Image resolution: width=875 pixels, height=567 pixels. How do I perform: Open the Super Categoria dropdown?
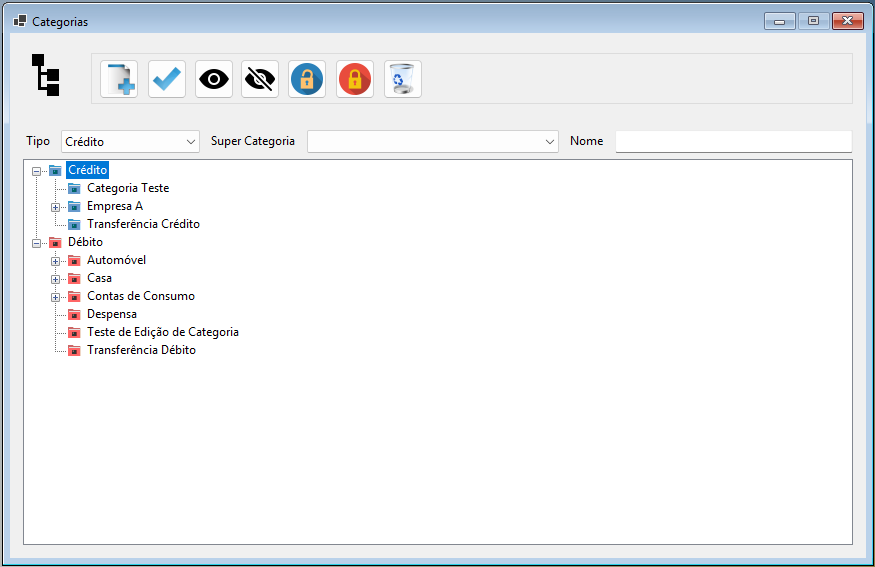[432, 142]
